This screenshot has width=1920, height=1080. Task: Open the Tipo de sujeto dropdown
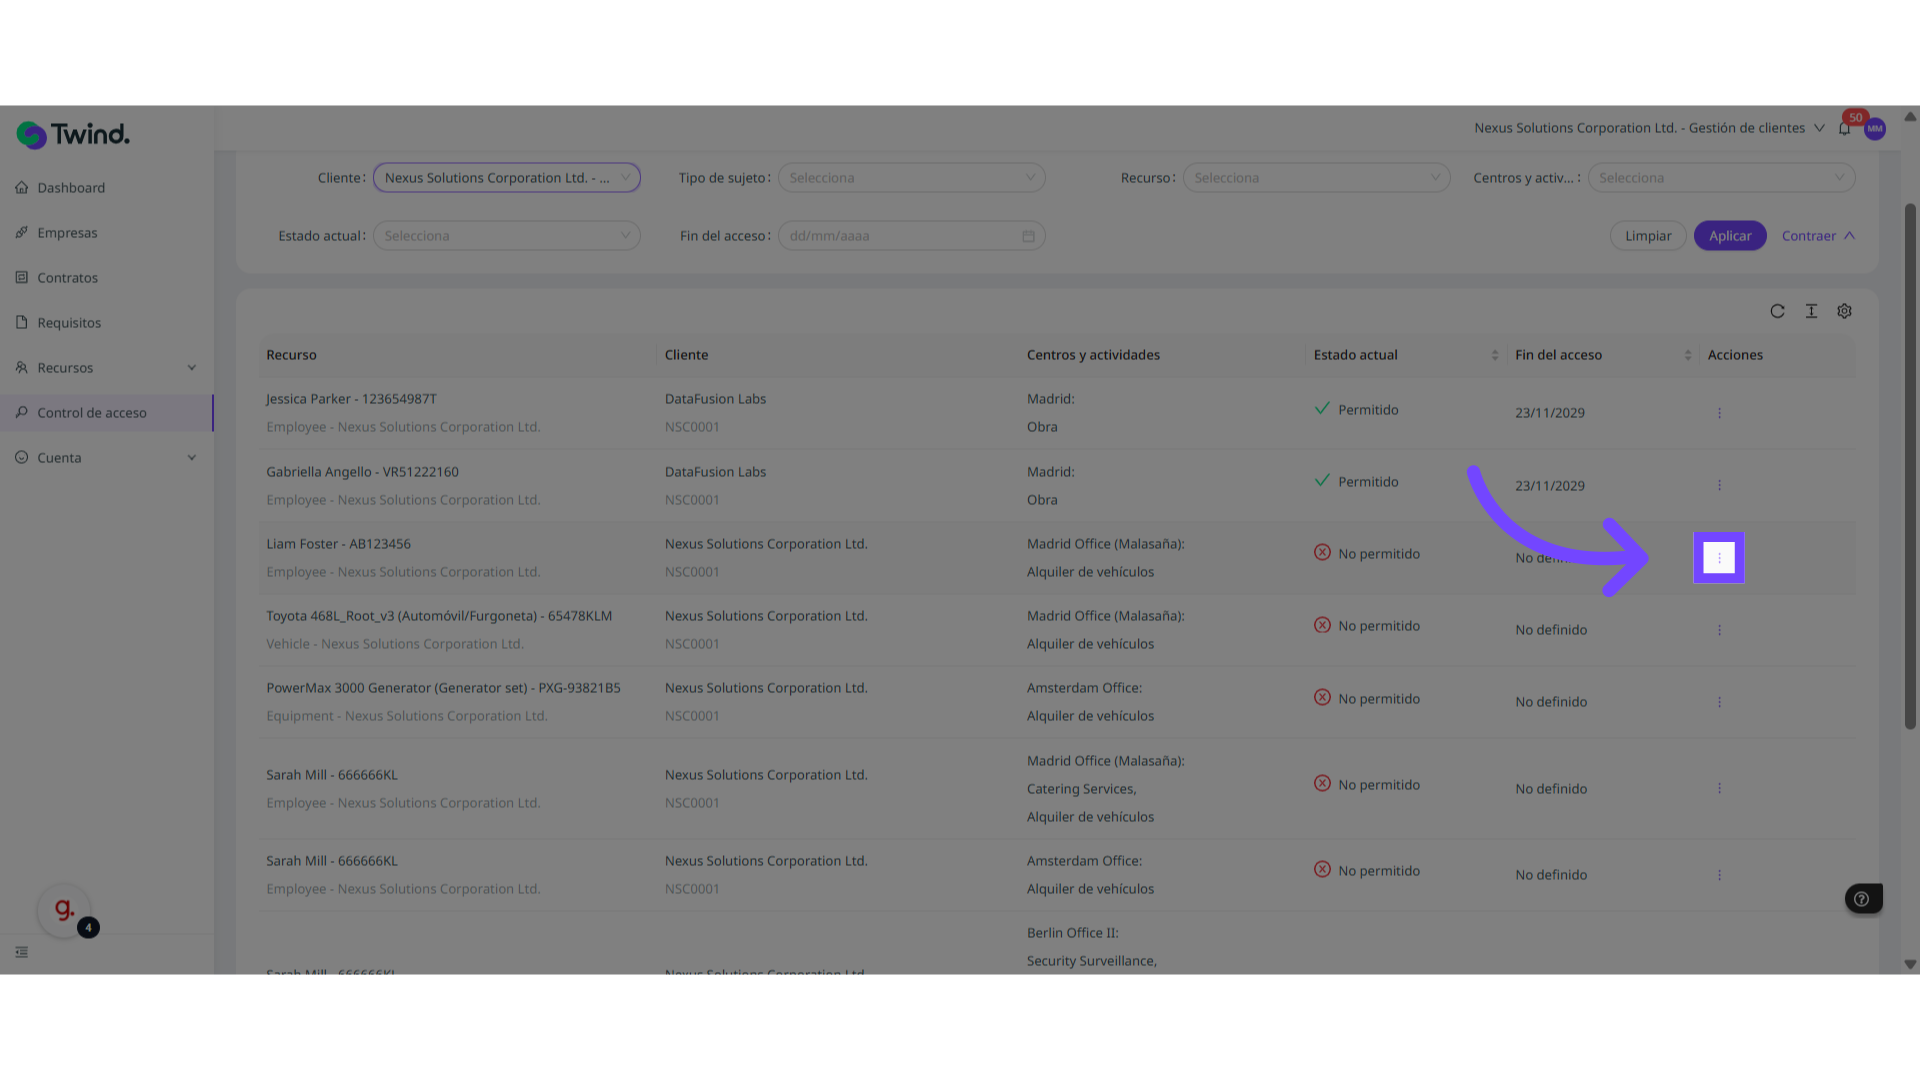point(911,178)
